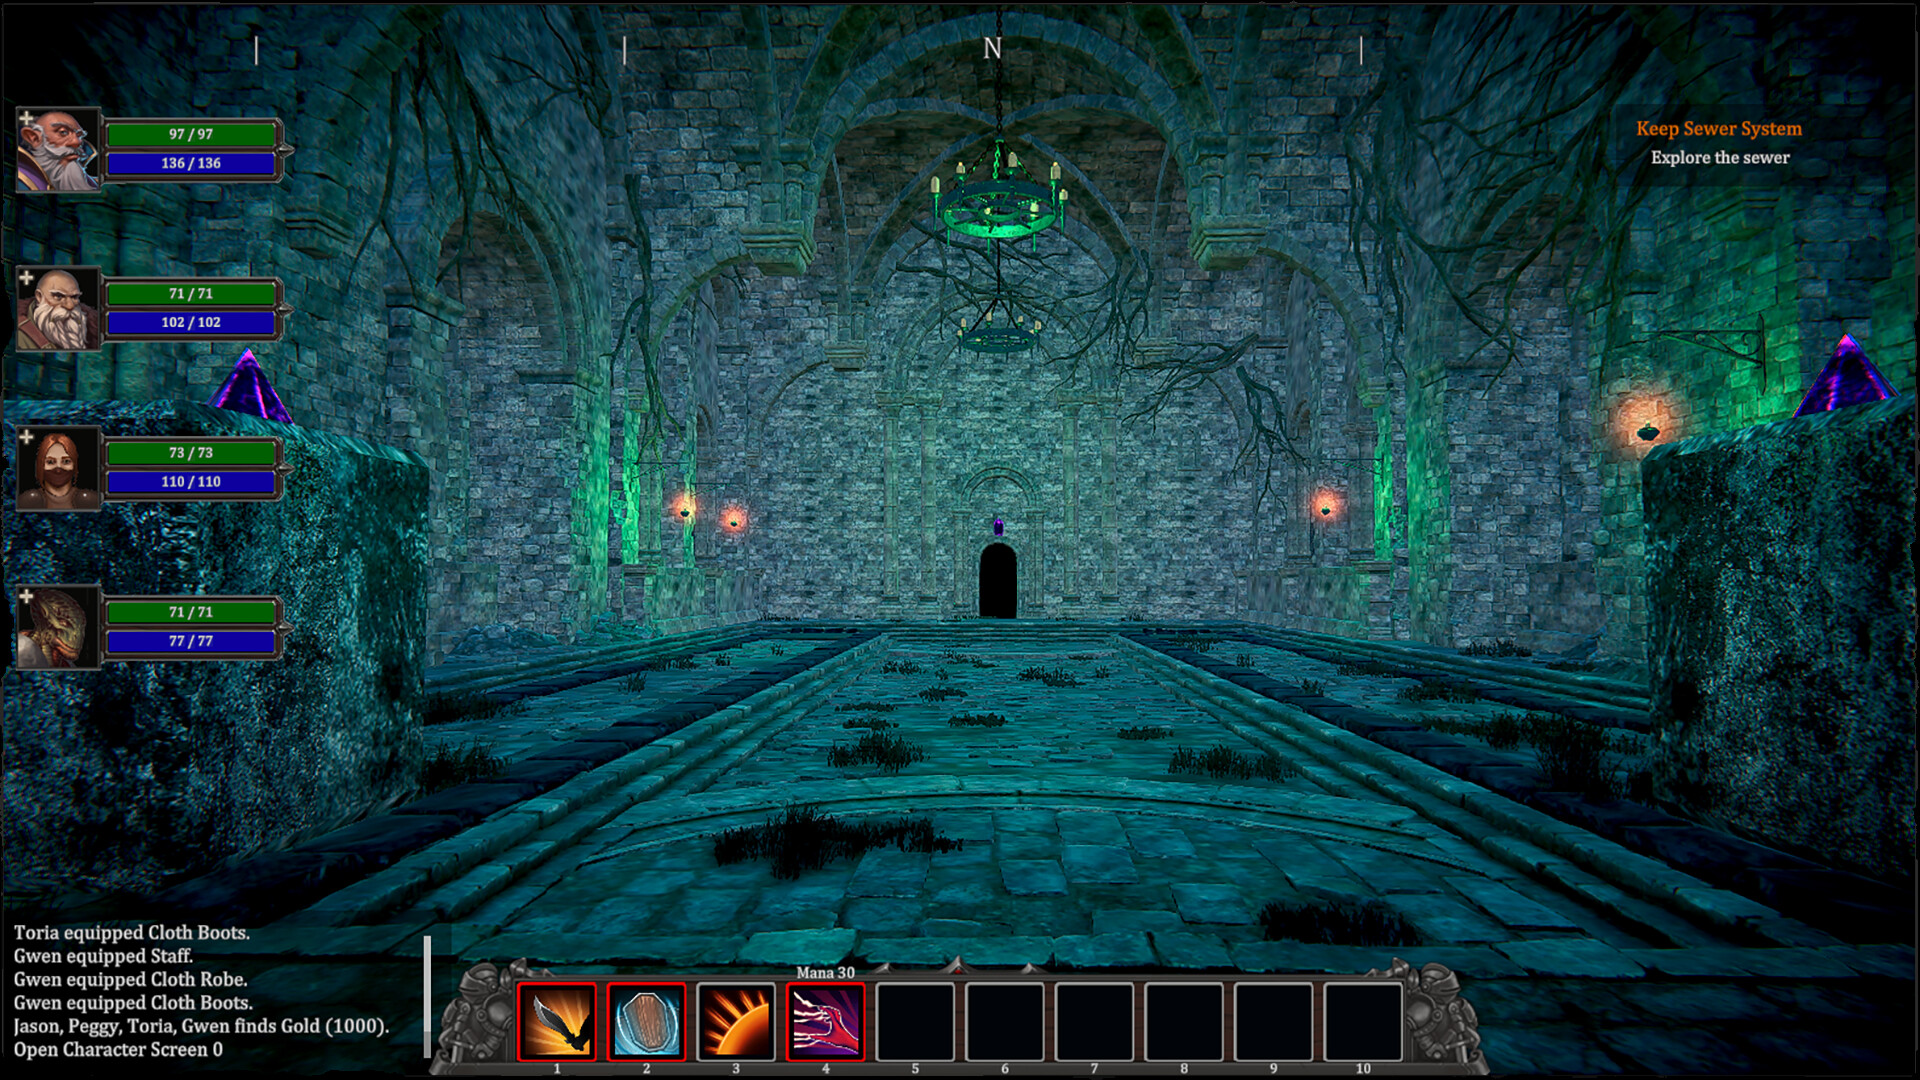
Task: Click the Explore the sewer objective
Action: 1720,157
